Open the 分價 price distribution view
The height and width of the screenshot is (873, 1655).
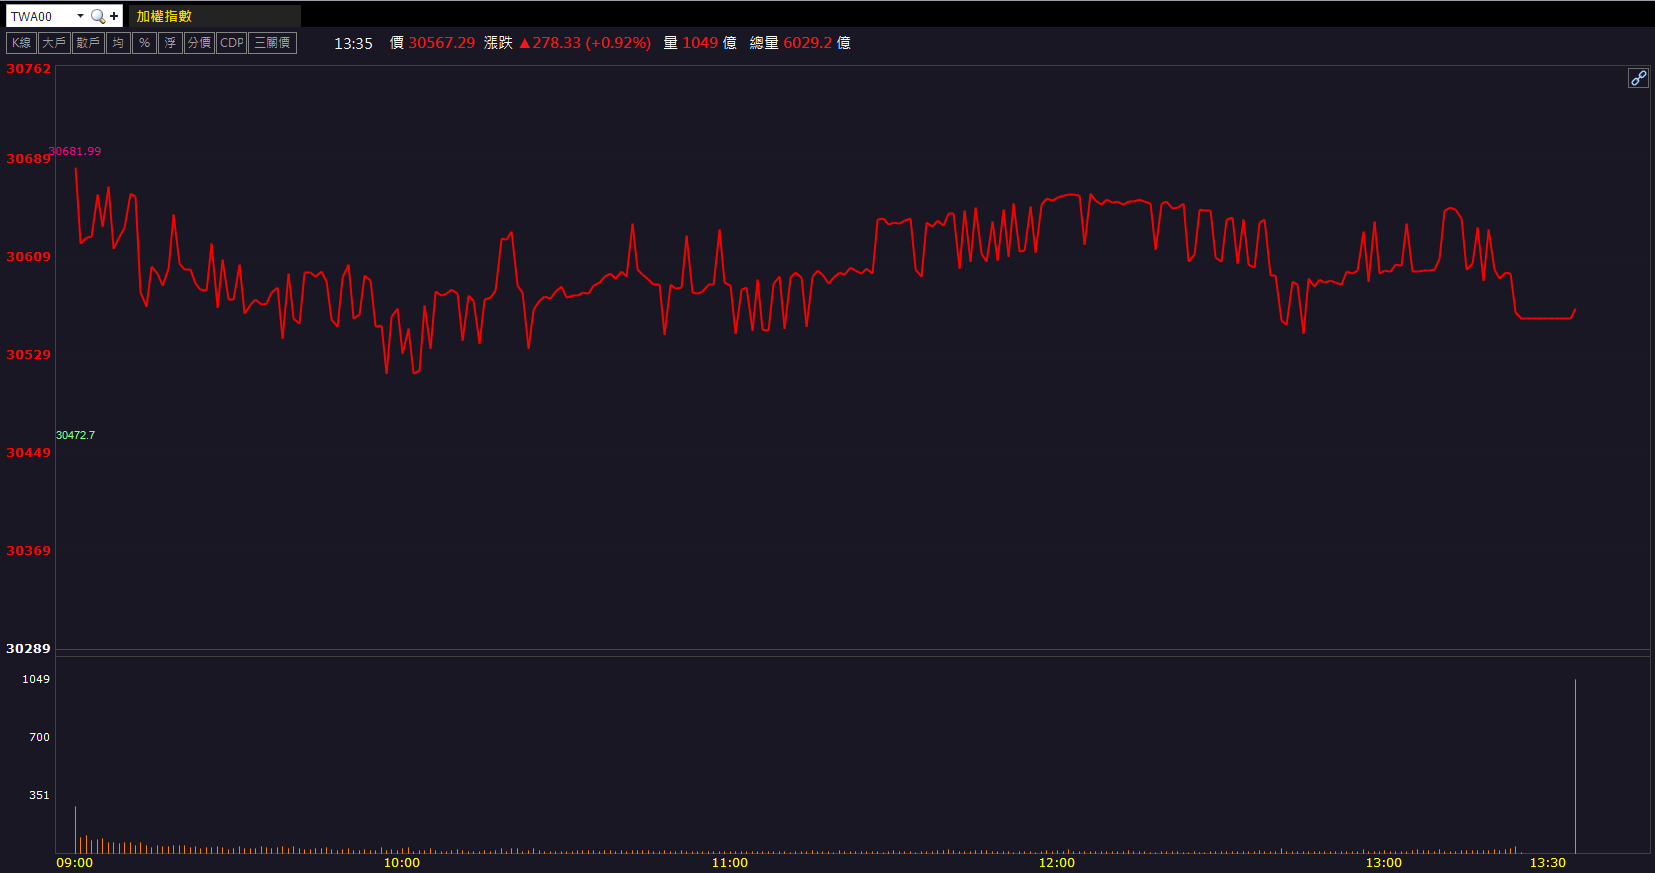tap(199, 43)
